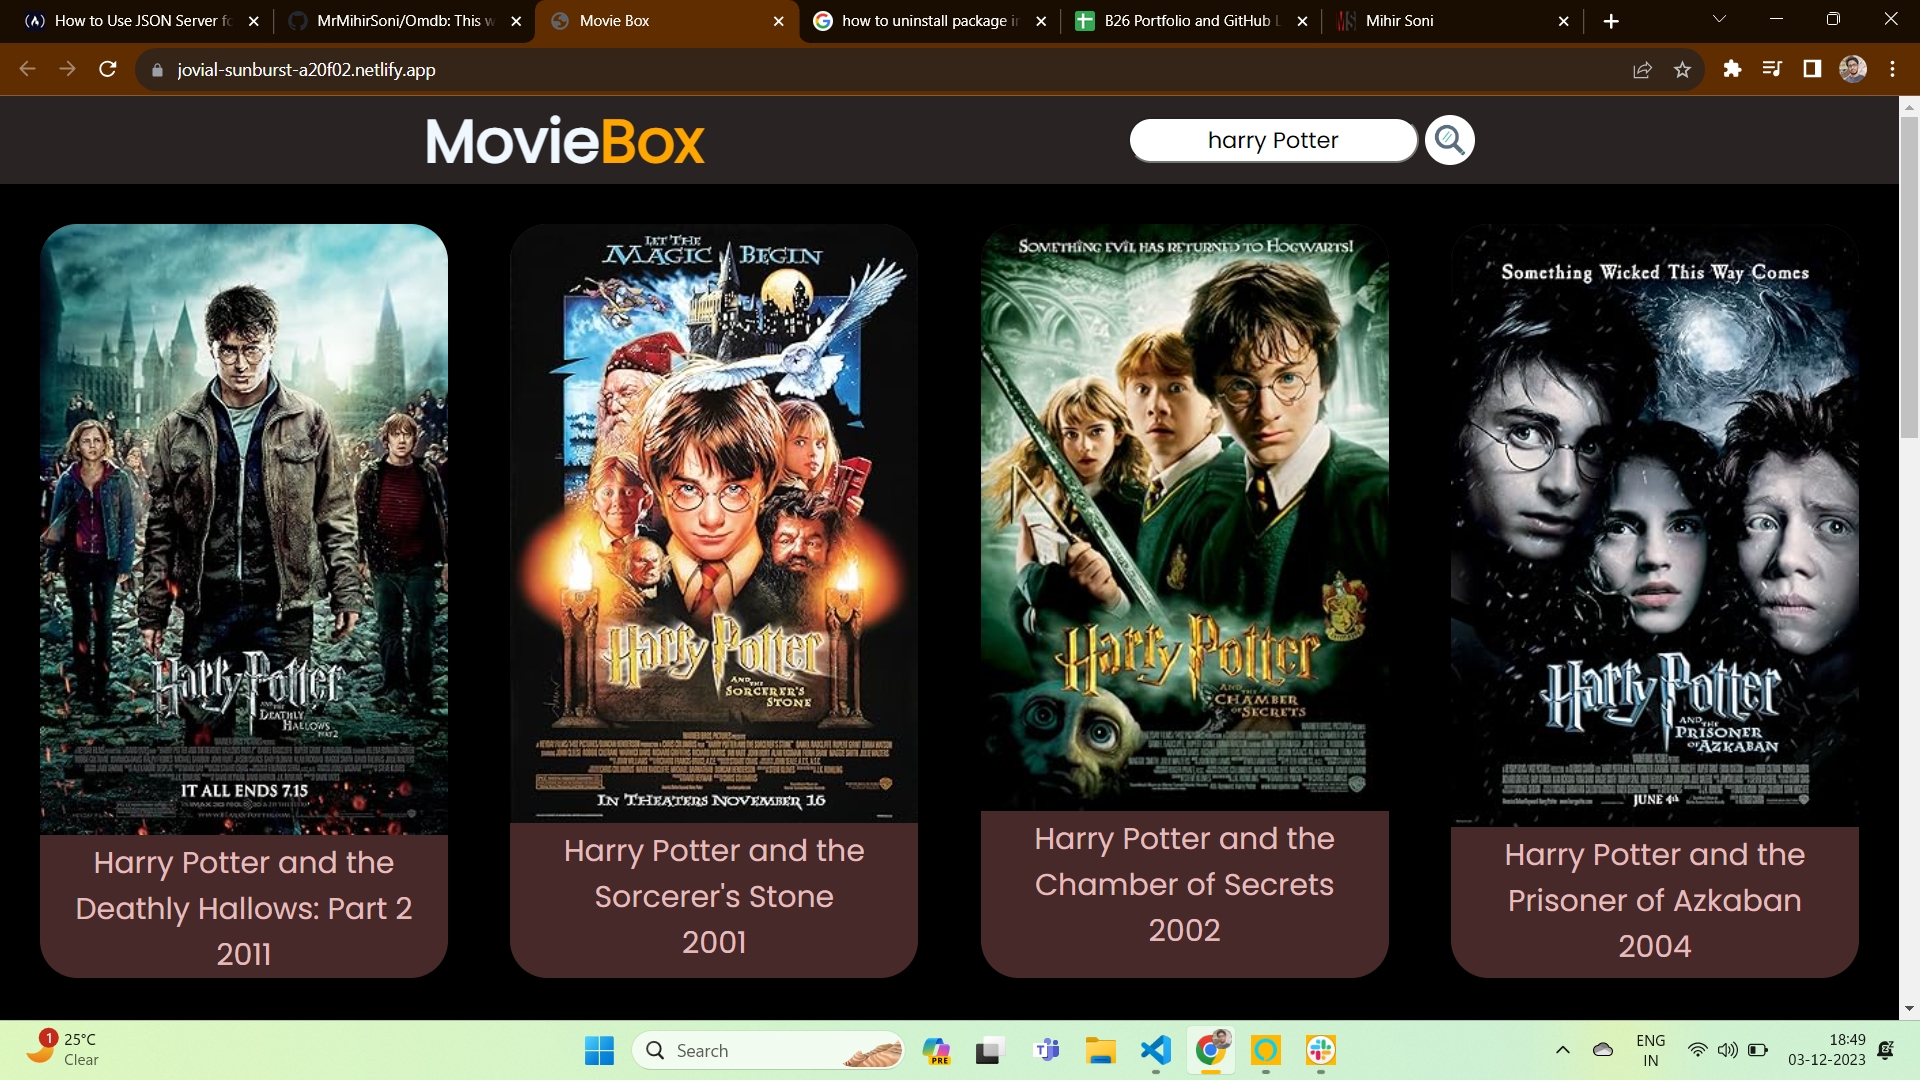Open File Explorer from taskbar
1920x1080 pixels.
click(x=1100, y=1051)
